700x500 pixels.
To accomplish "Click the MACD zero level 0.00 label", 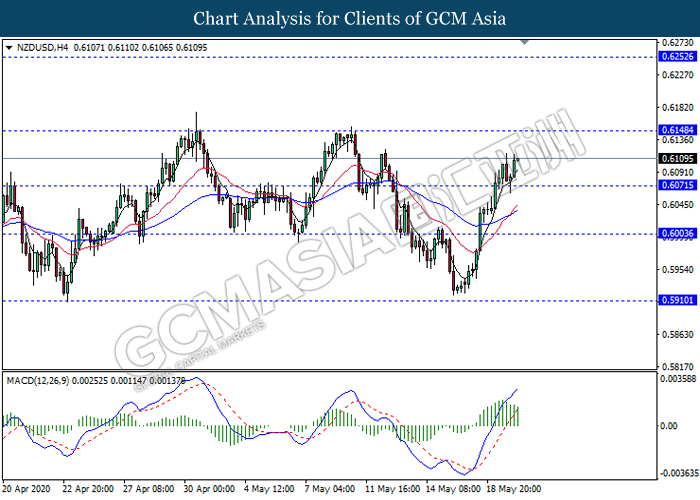I will [x=668, y=426].
